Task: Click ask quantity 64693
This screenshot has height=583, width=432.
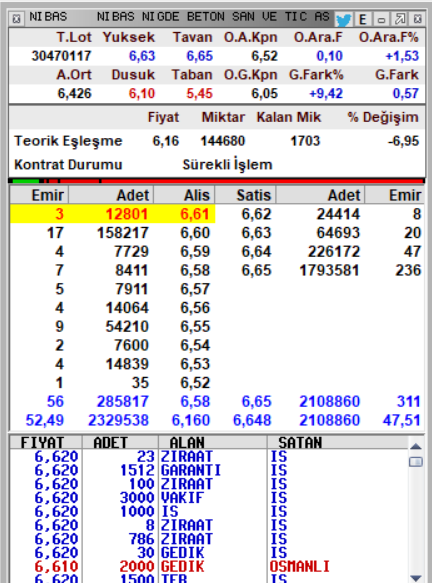Action: [338, 233]
